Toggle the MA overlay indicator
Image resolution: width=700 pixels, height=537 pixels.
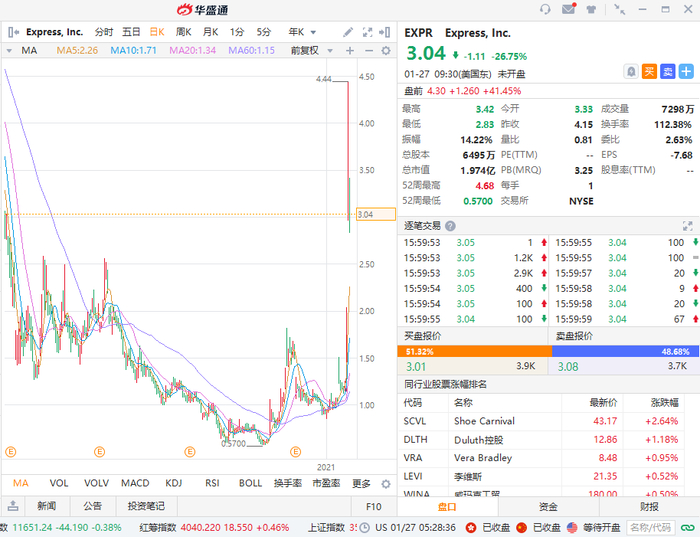coord(21,483)
